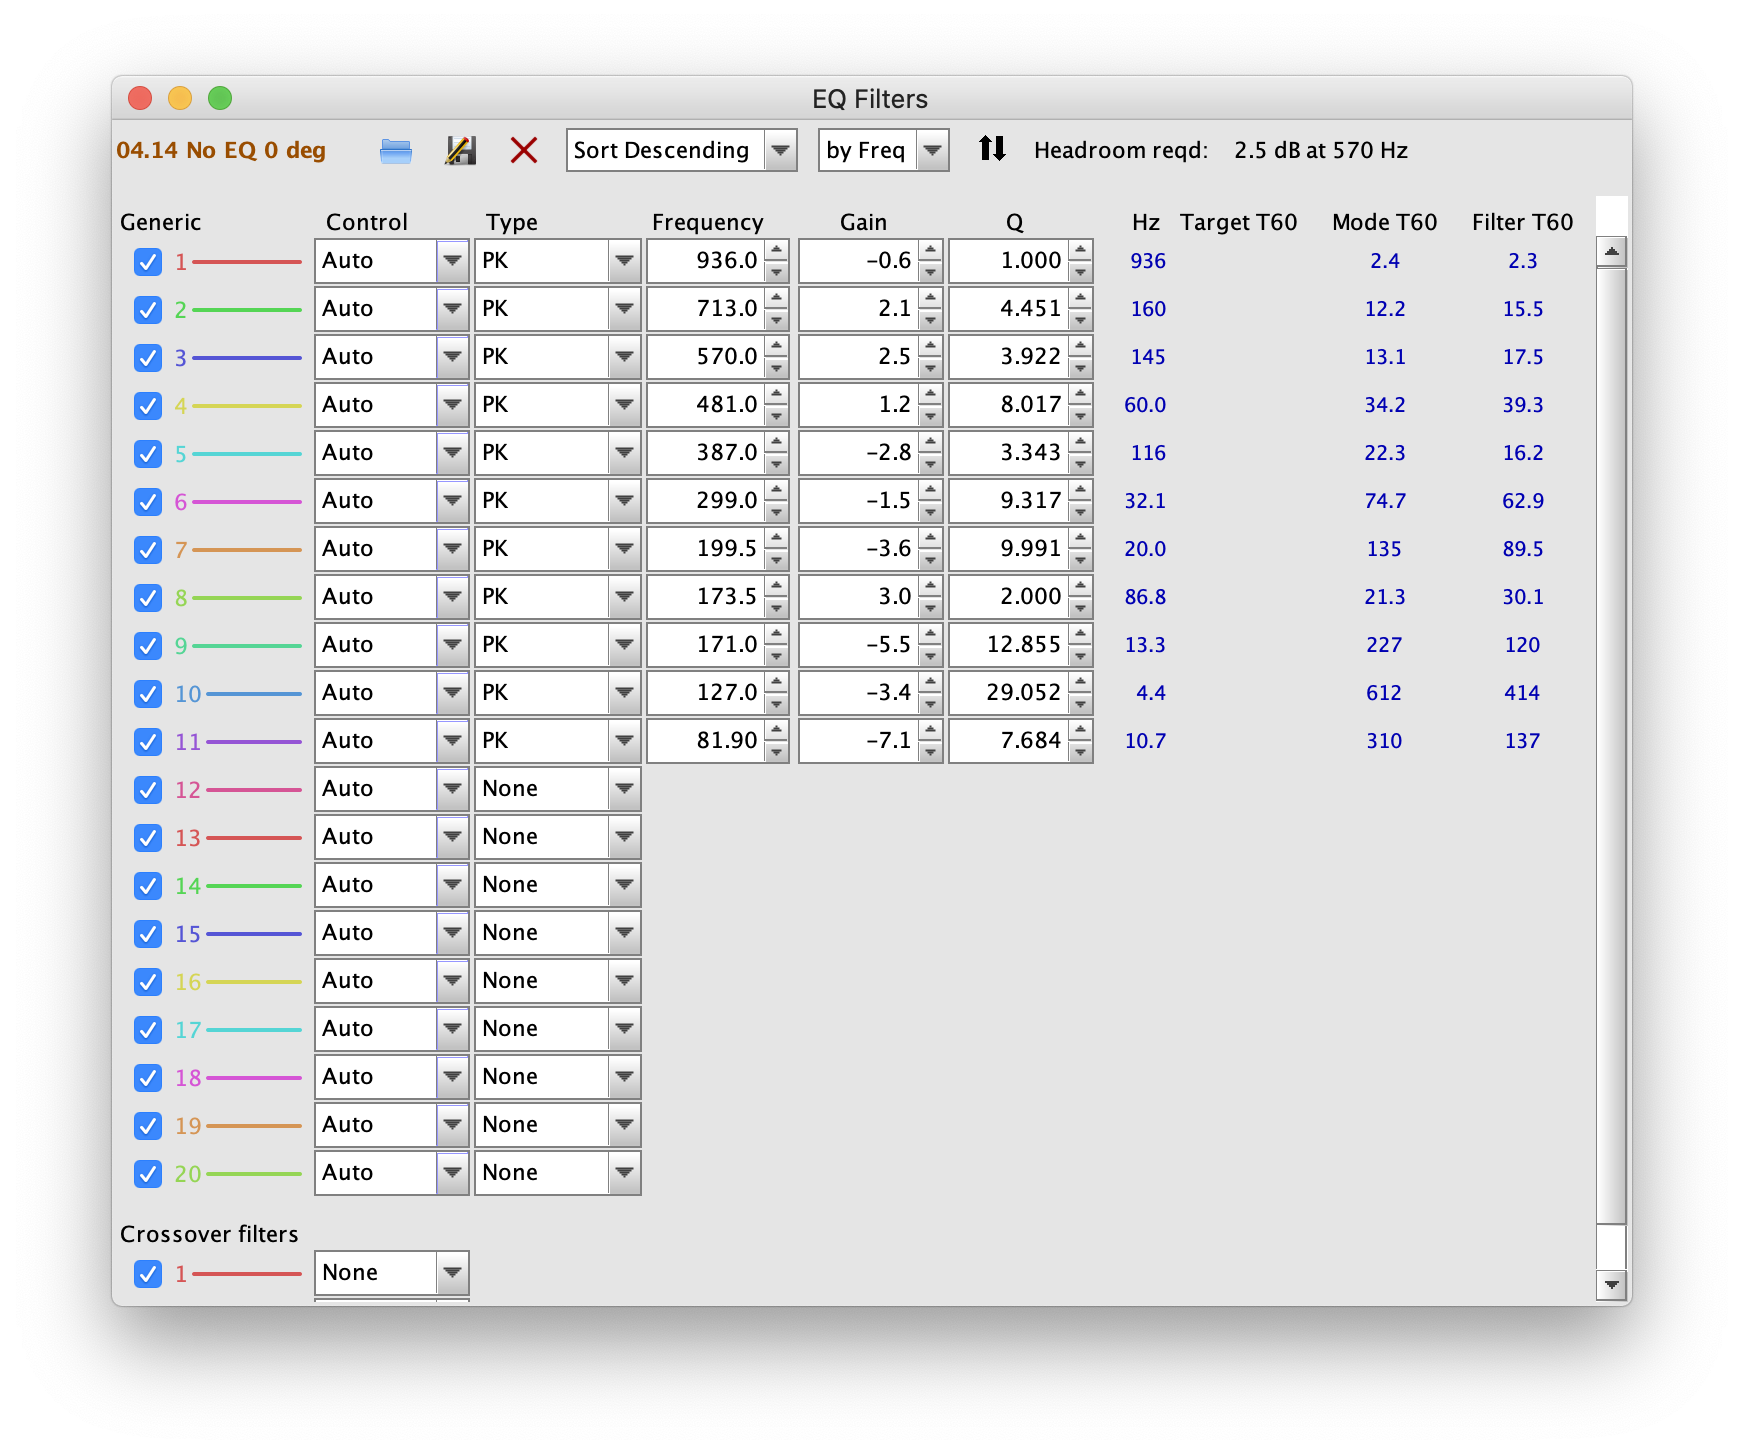1744x1454 pixels.
Task: Decrease Q of filter 6 with down arrow
Action: pos(1081,512)
